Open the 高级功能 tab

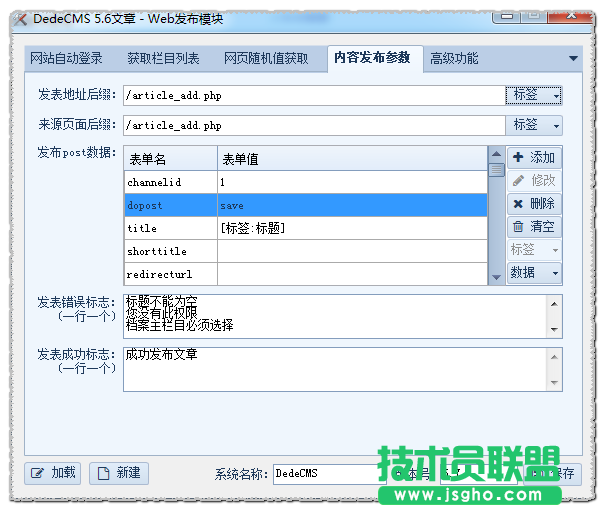(x=454, y=59)
